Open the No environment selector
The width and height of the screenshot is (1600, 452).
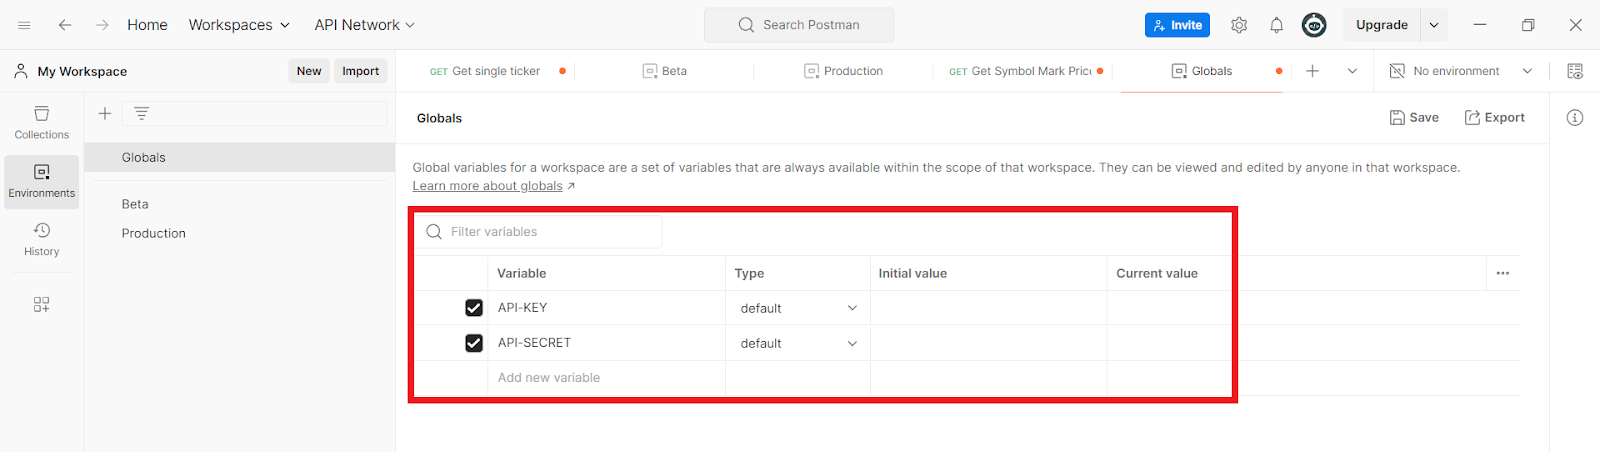(1461, 71)
